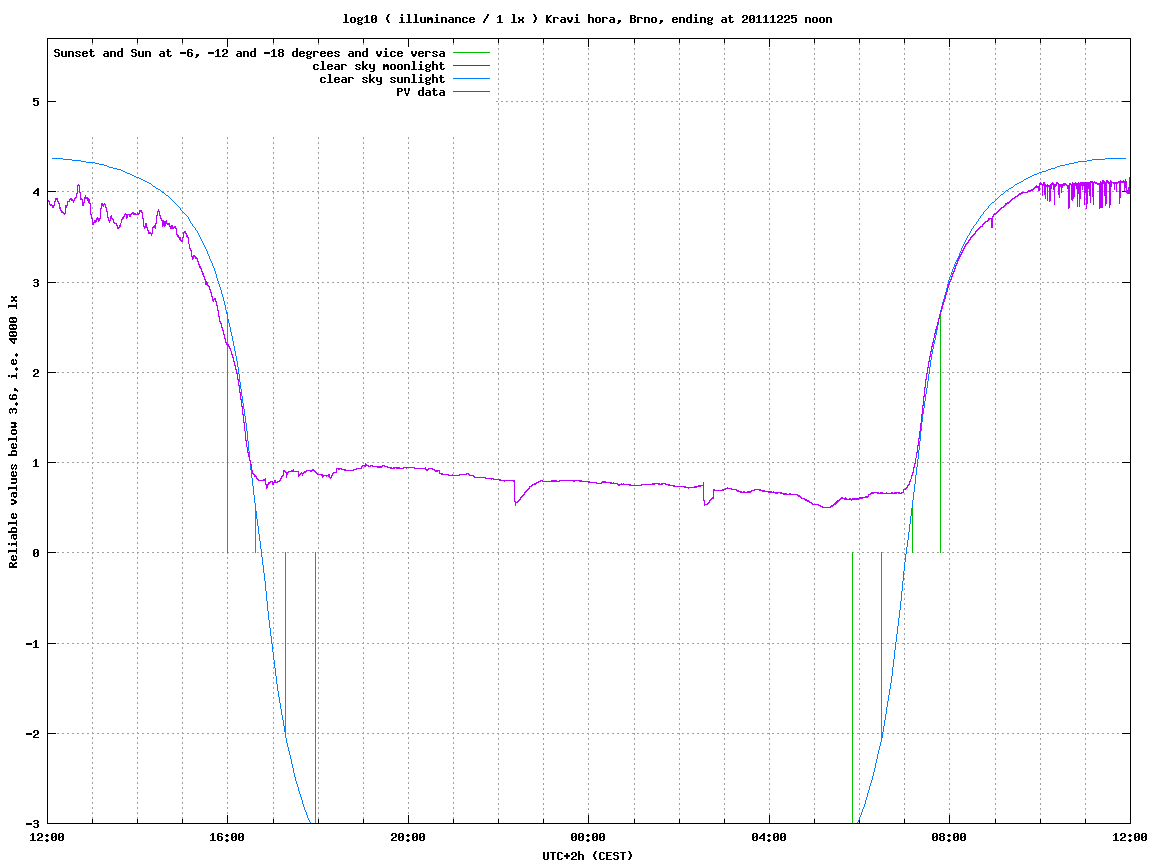Image resolution: width=1151 pixels, height=863 pixels.
Task: Click the green sunrise marker line near 08:00
Action: 940,433
